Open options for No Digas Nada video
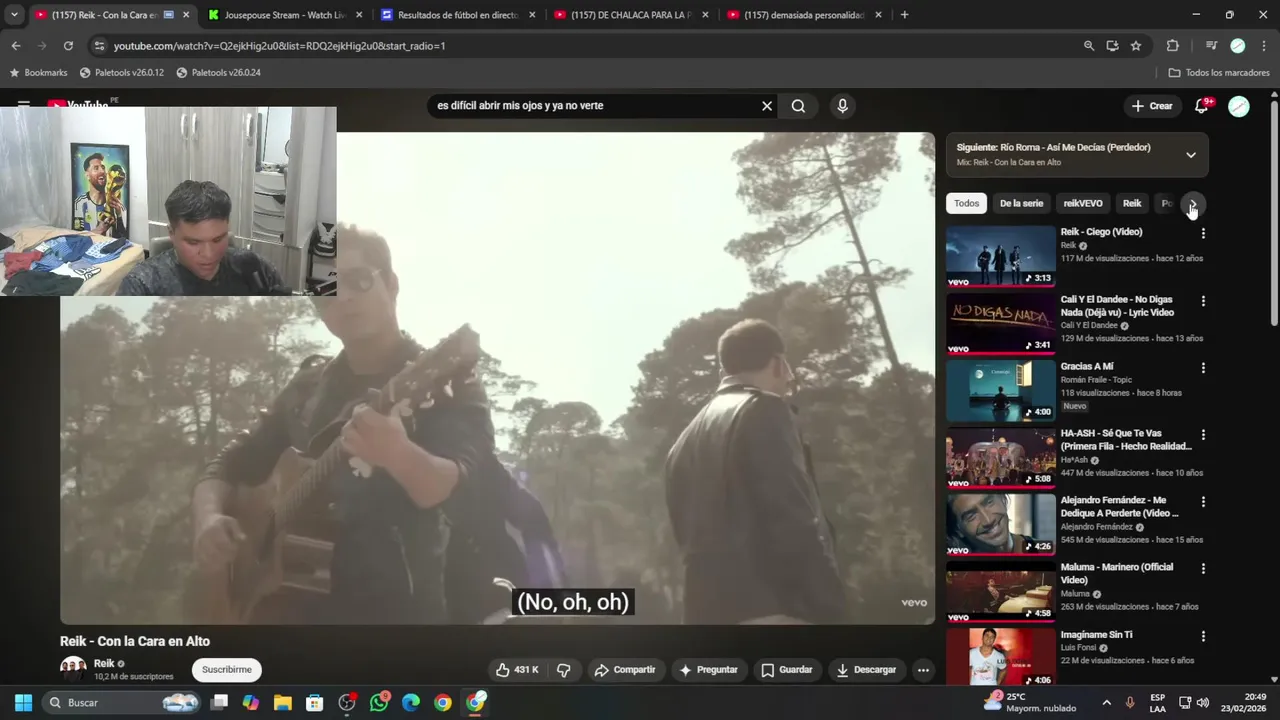Image resolution: width=1280 pixels, height=720 pixels. tap(1203, 301)
